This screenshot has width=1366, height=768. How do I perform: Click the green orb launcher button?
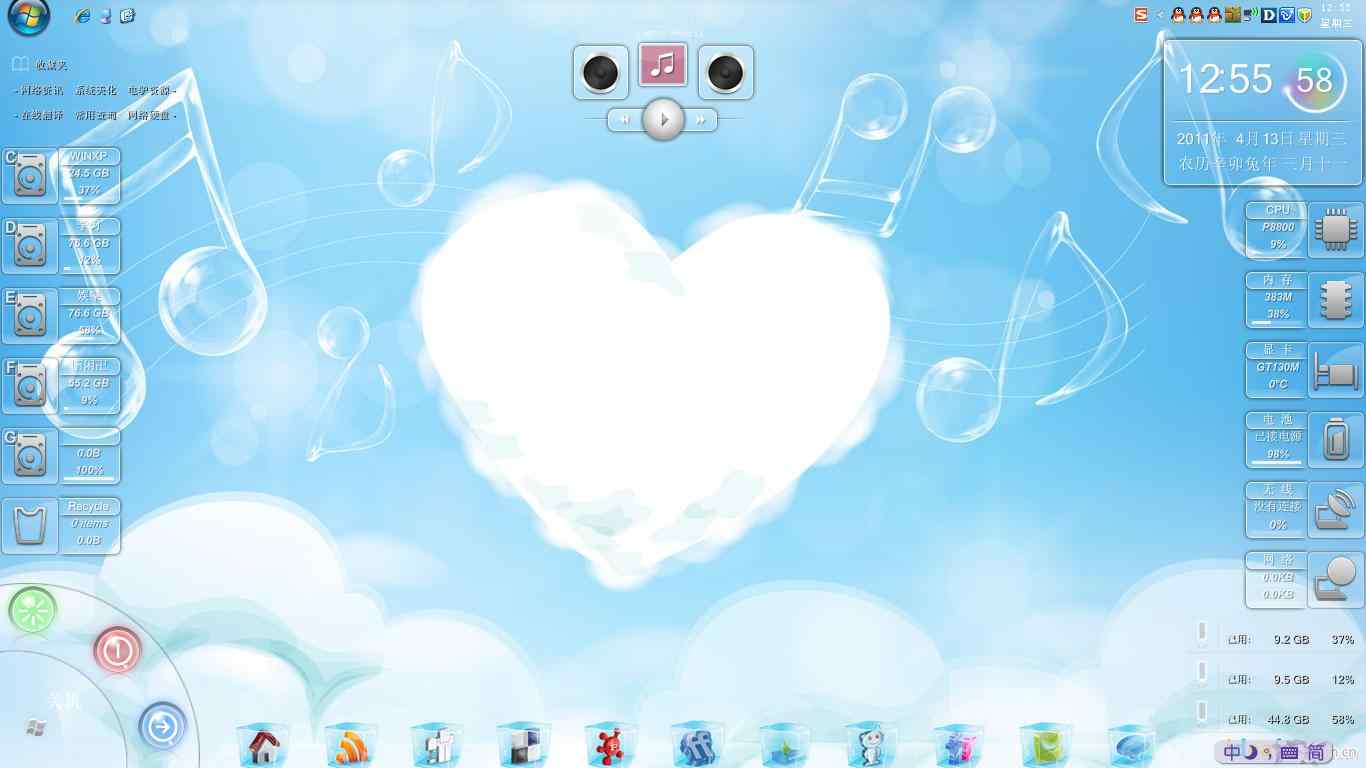pyautogui.click(x=33, y=610)
